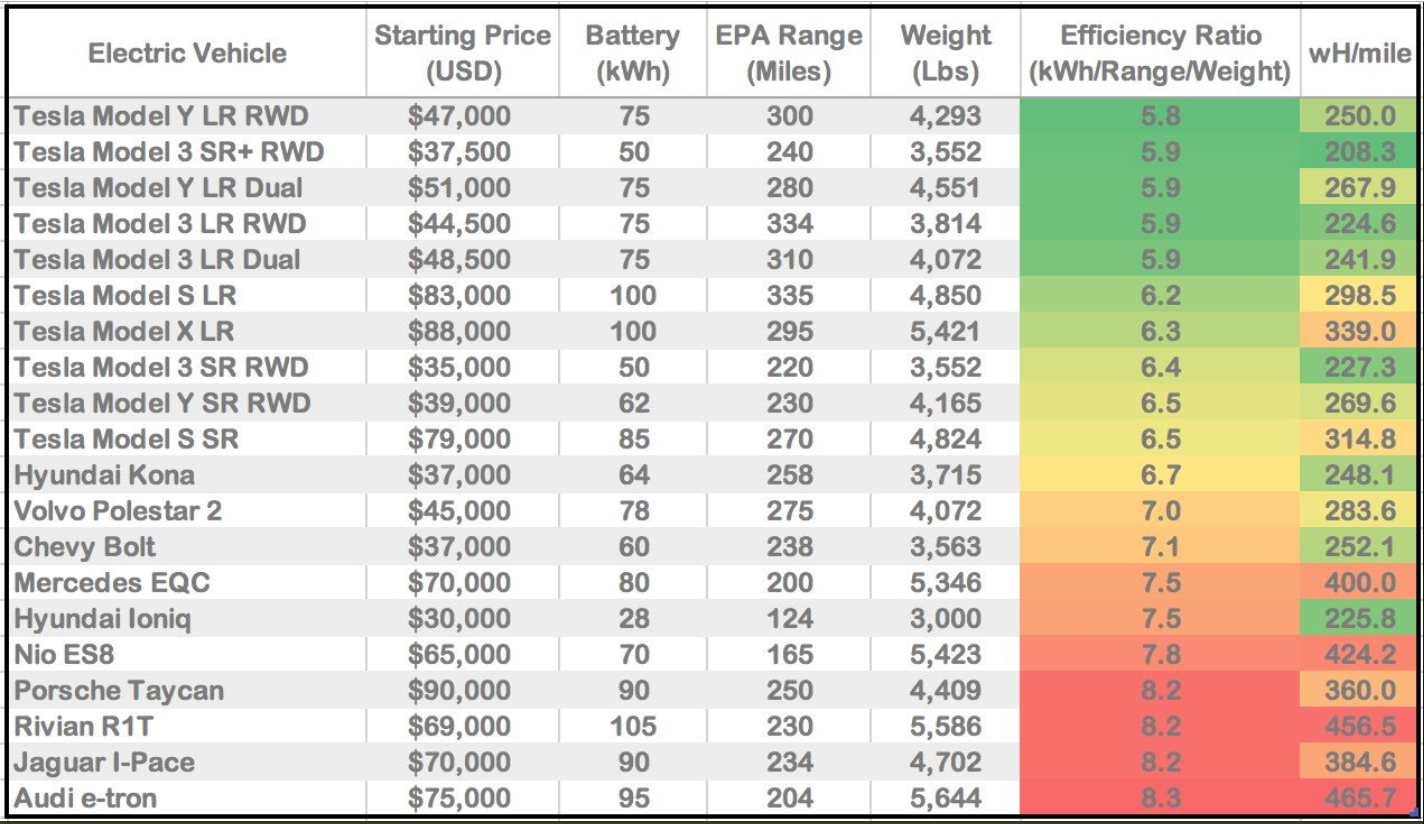Select the Tesla Model Y LR RWD cell
The width and height of the screenshot is (1424, 824).
160,117
